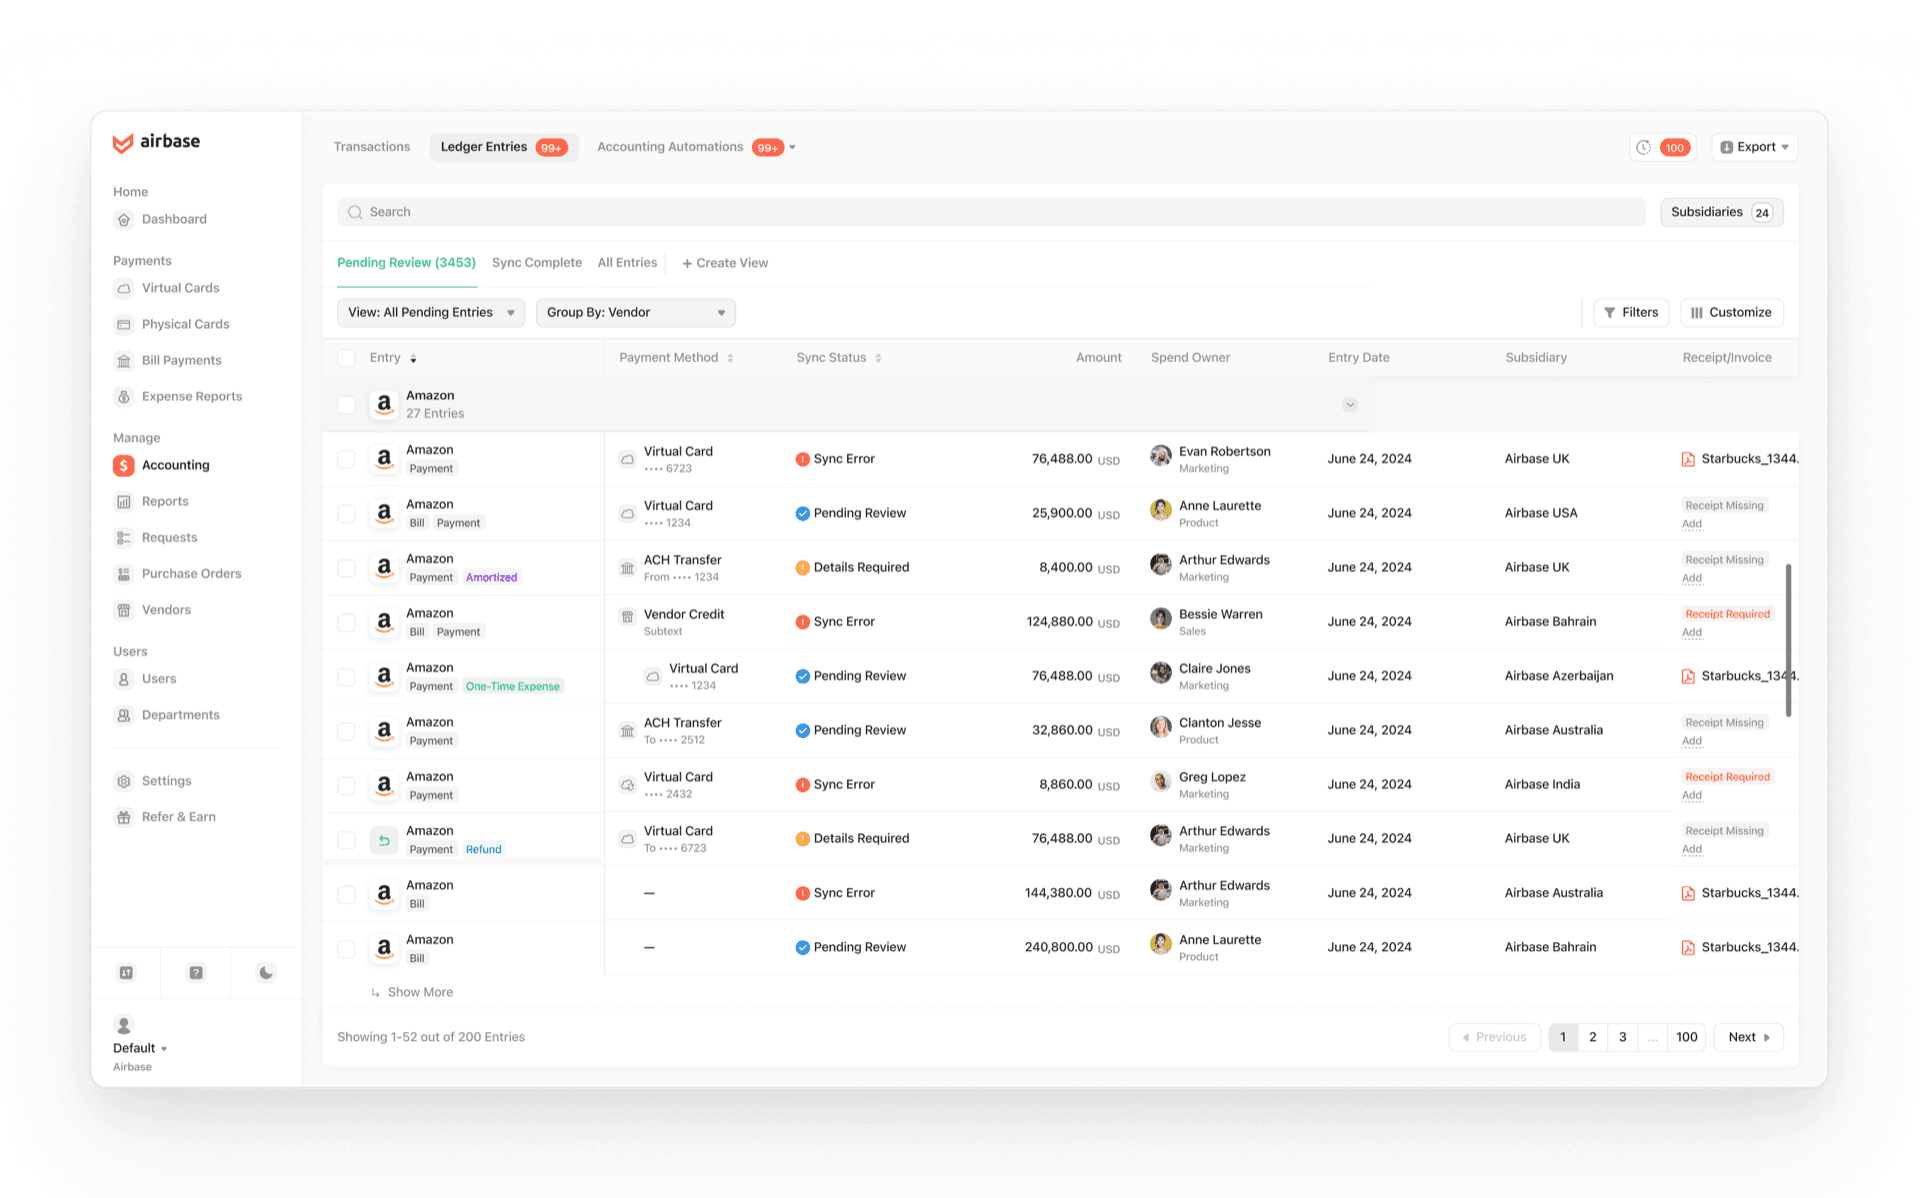
Task: Toggle dark mode moon icon
Action: (x=266, y=972)
